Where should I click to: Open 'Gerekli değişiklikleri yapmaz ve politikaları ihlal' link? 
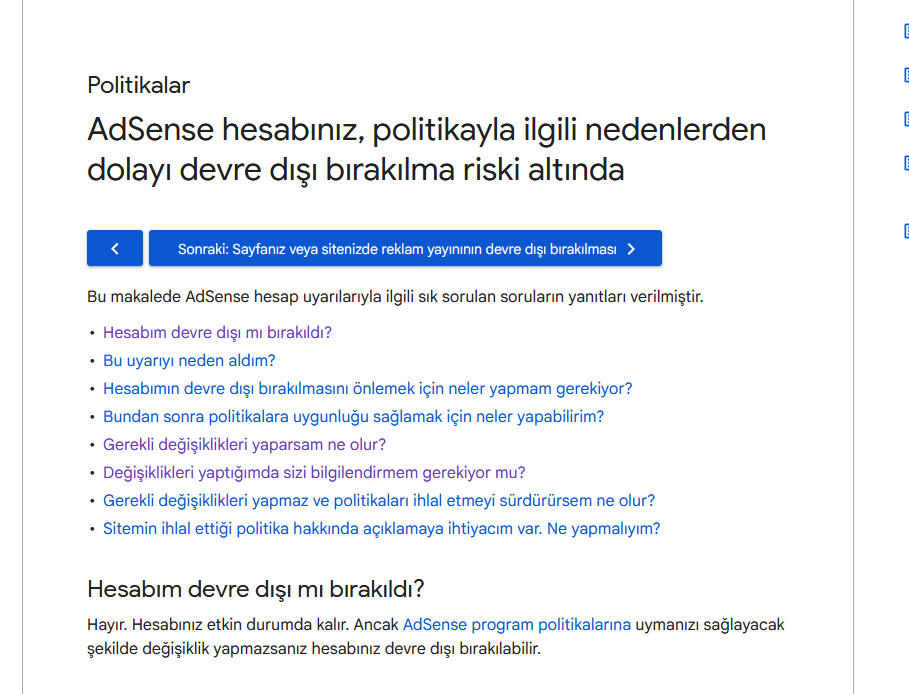tap(379, 500)
